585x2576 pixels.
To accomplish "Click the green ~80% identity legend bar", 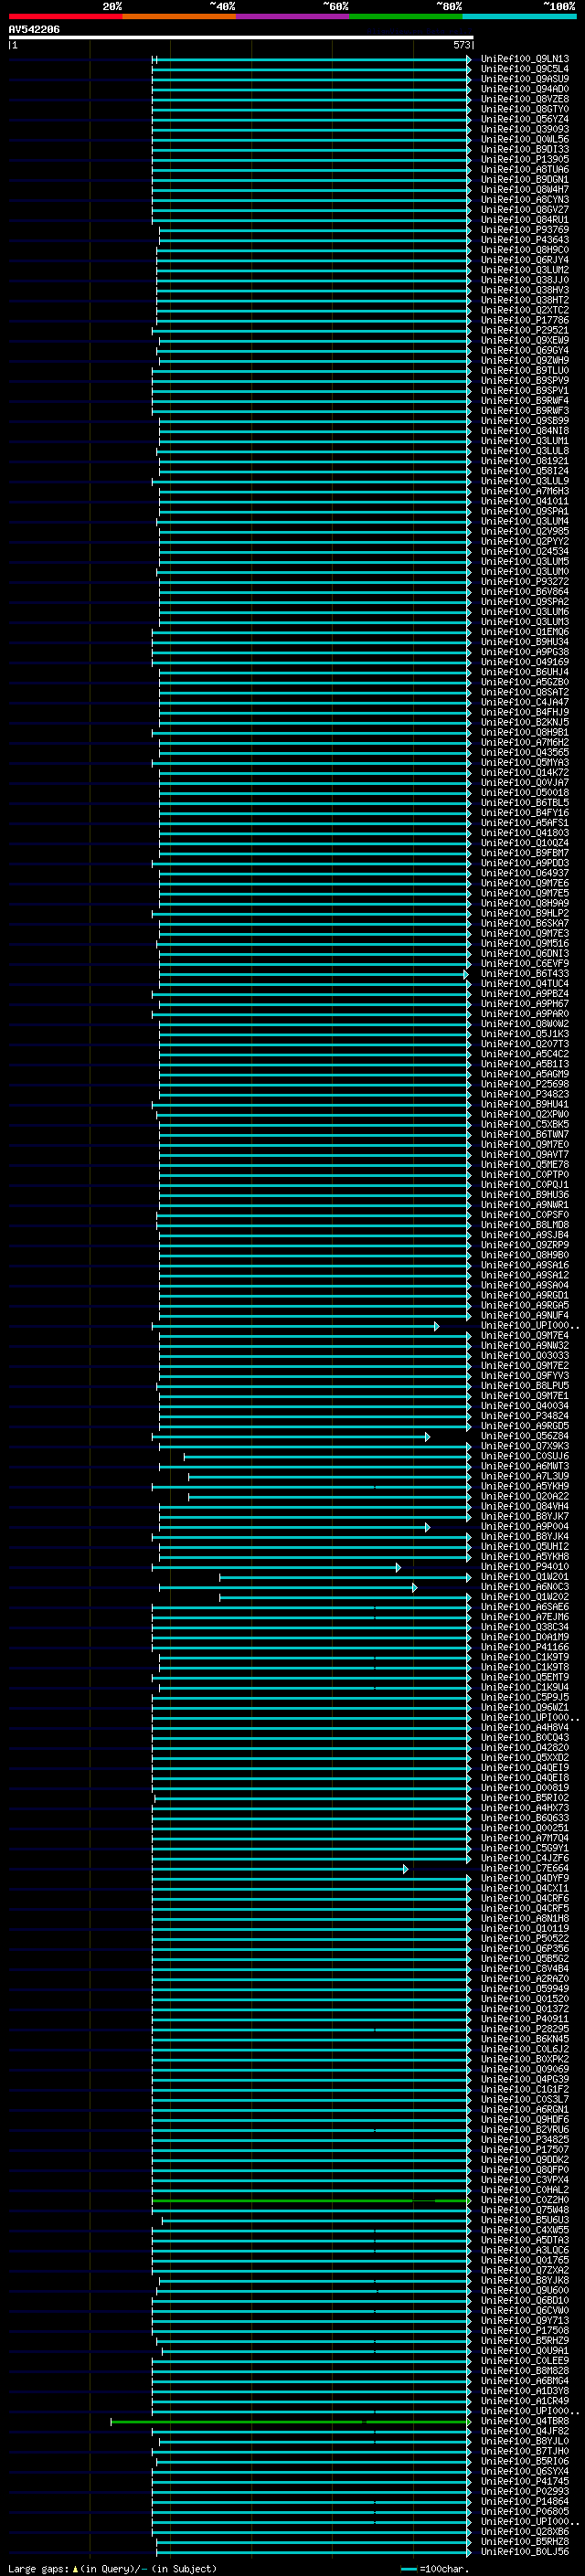I will tap(406, 16).
